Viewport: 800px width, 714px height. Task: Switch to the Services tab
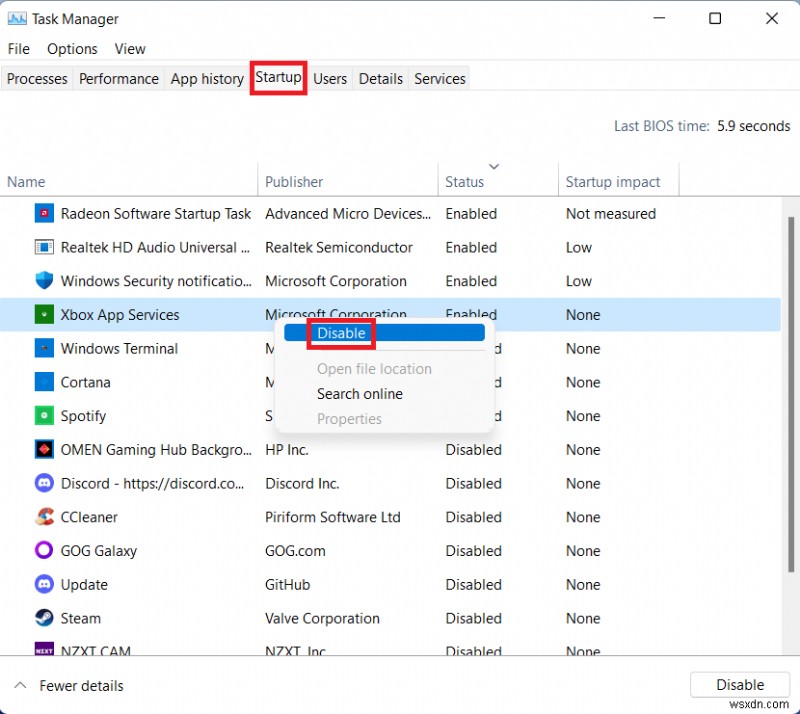(x=439, y=78)
